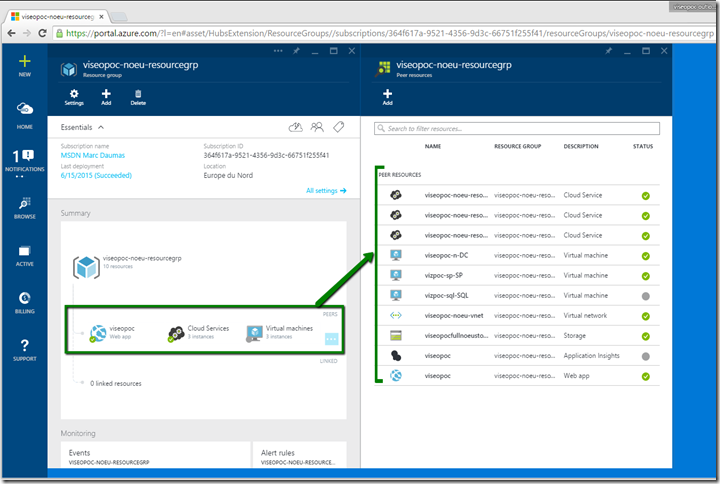This screenshot has width=720, height=484.
Task: Click Add in the resource group blade
Action: point(106,97)
